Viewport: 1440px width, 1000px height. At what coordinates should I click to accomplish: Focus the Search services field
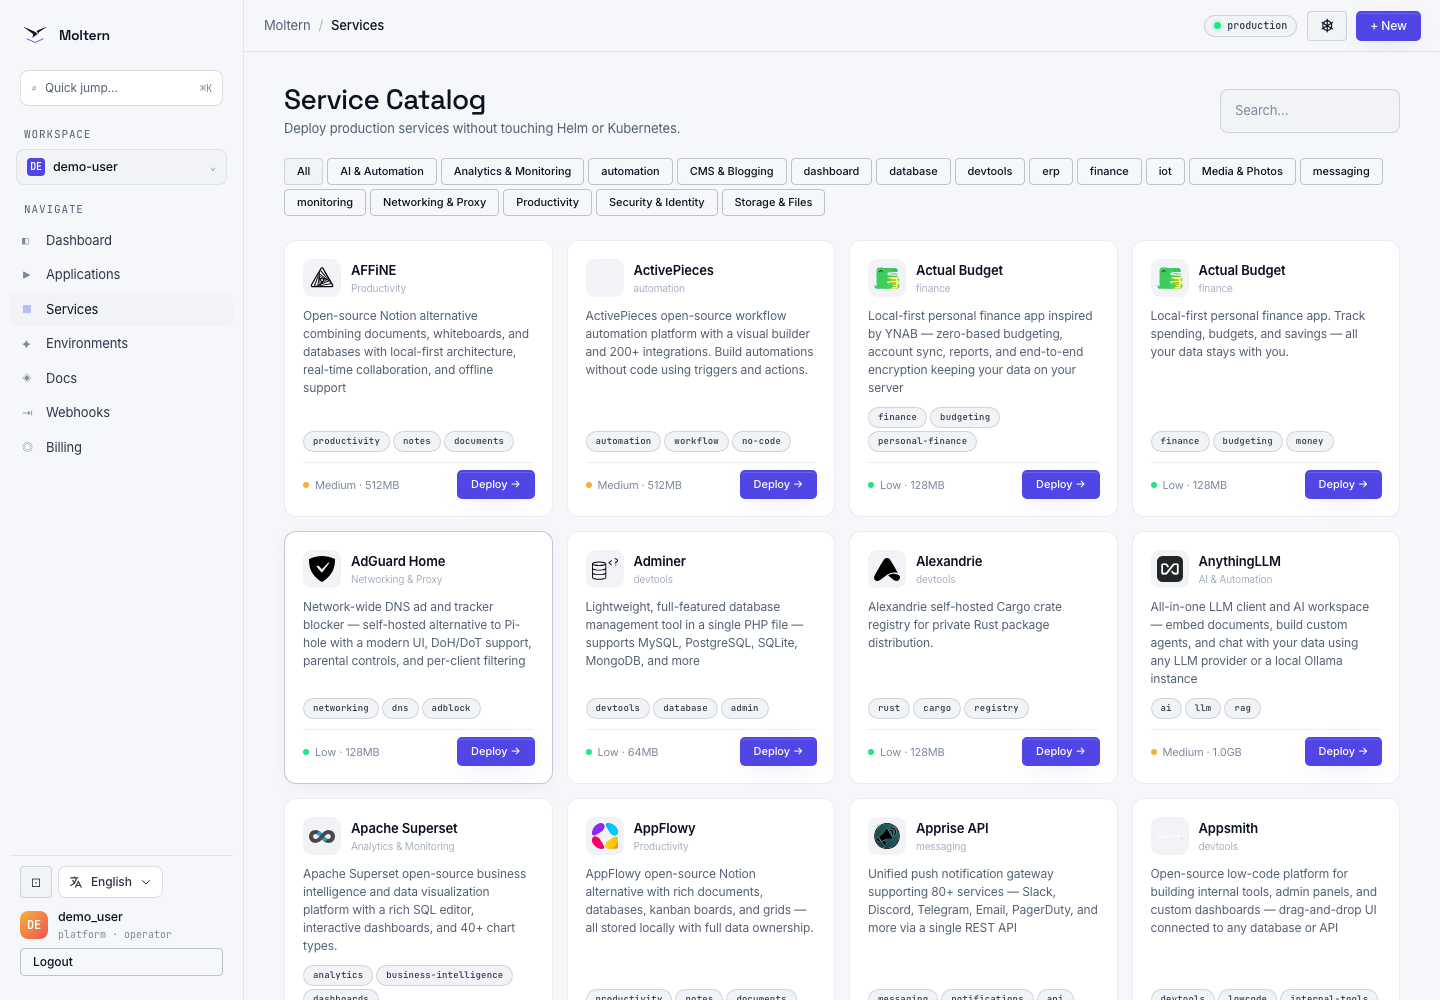coord(1309,111)
